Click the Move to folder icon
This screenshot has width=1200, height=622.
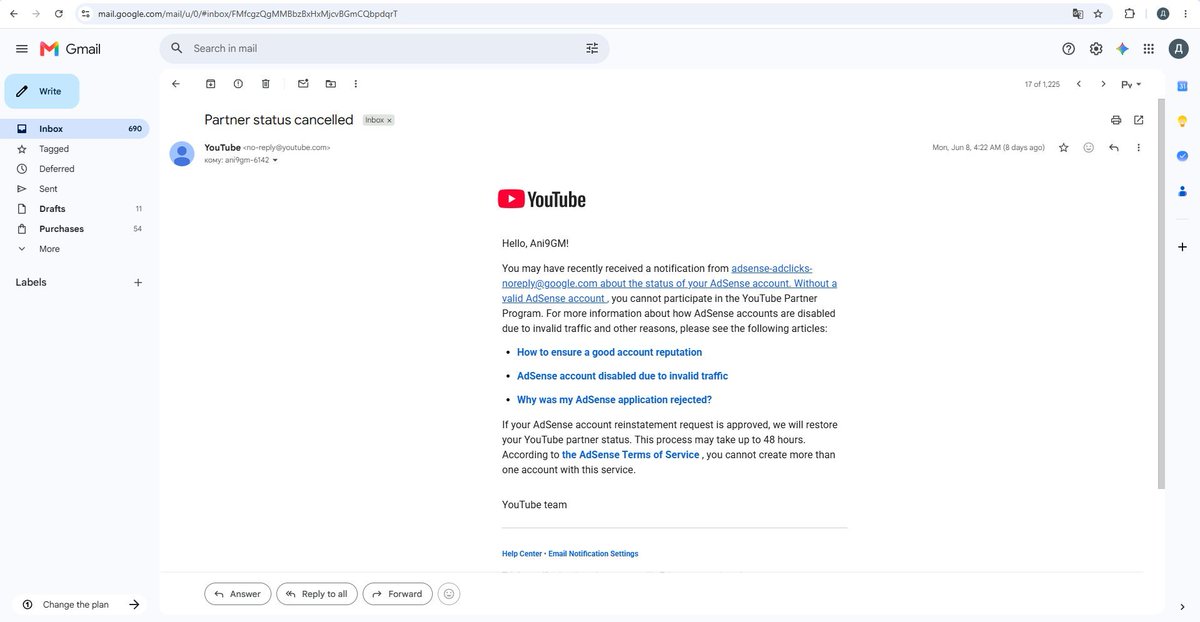click(x=331, y=84)
